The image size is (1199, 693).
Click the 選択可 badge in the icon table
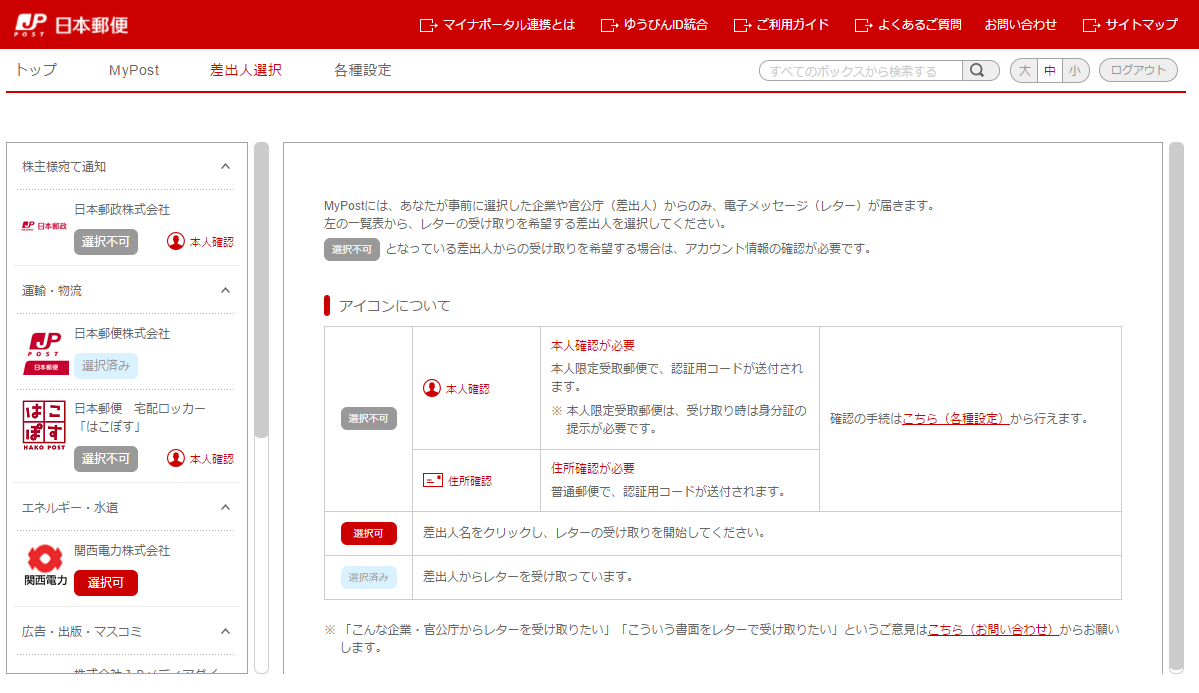click(x=369, y=533)
